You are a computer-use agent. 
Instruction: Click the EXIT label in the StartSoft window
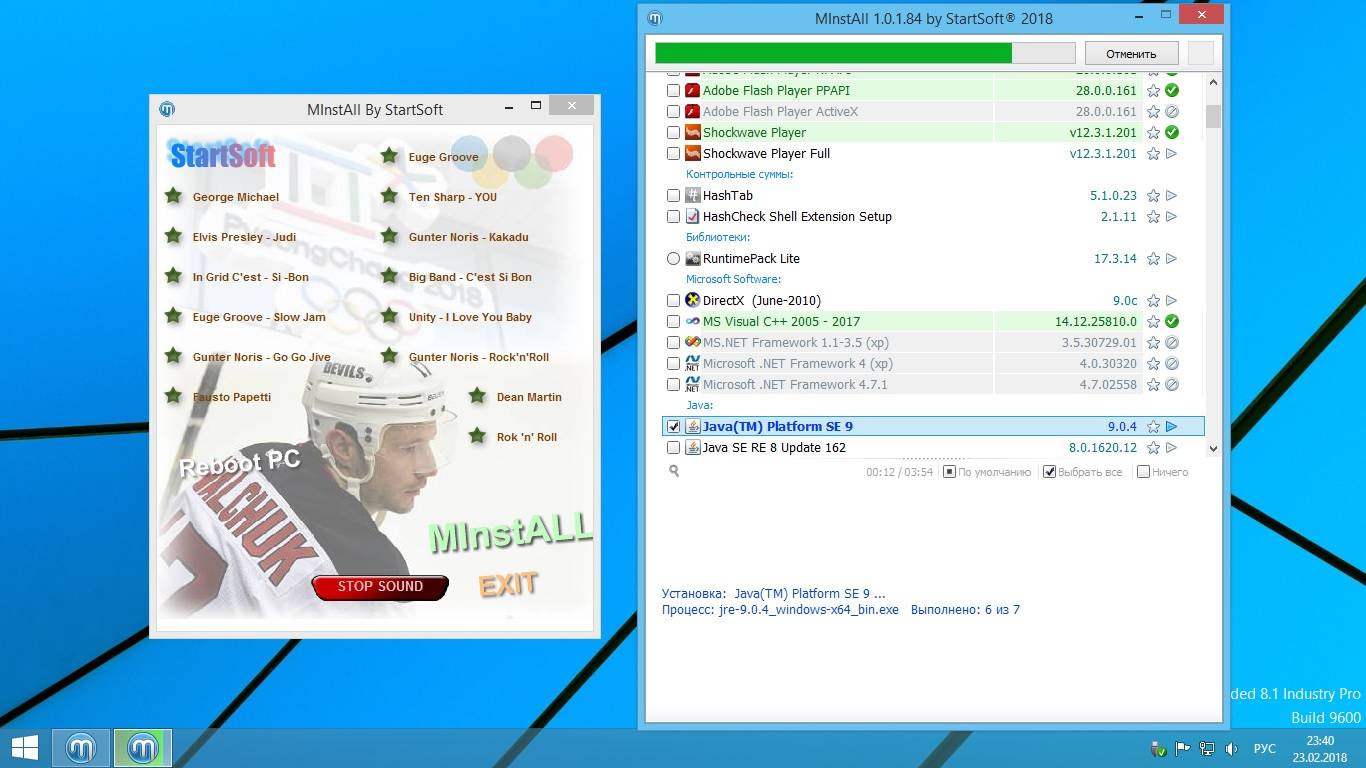point(508,584)
